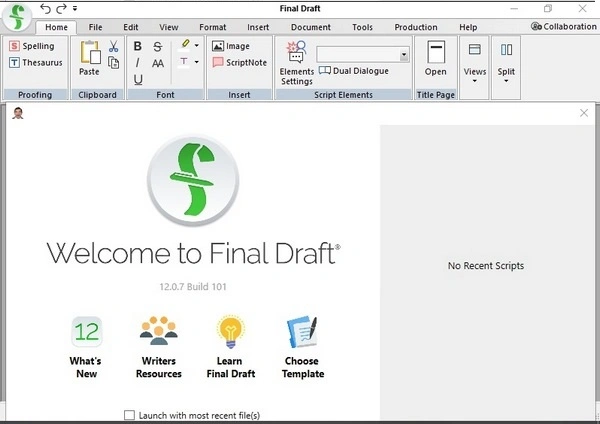Image resolution: width=600 pixels, height=424 pixels.
Task: Expand the Split dropdown
Action: pos(506,64)
